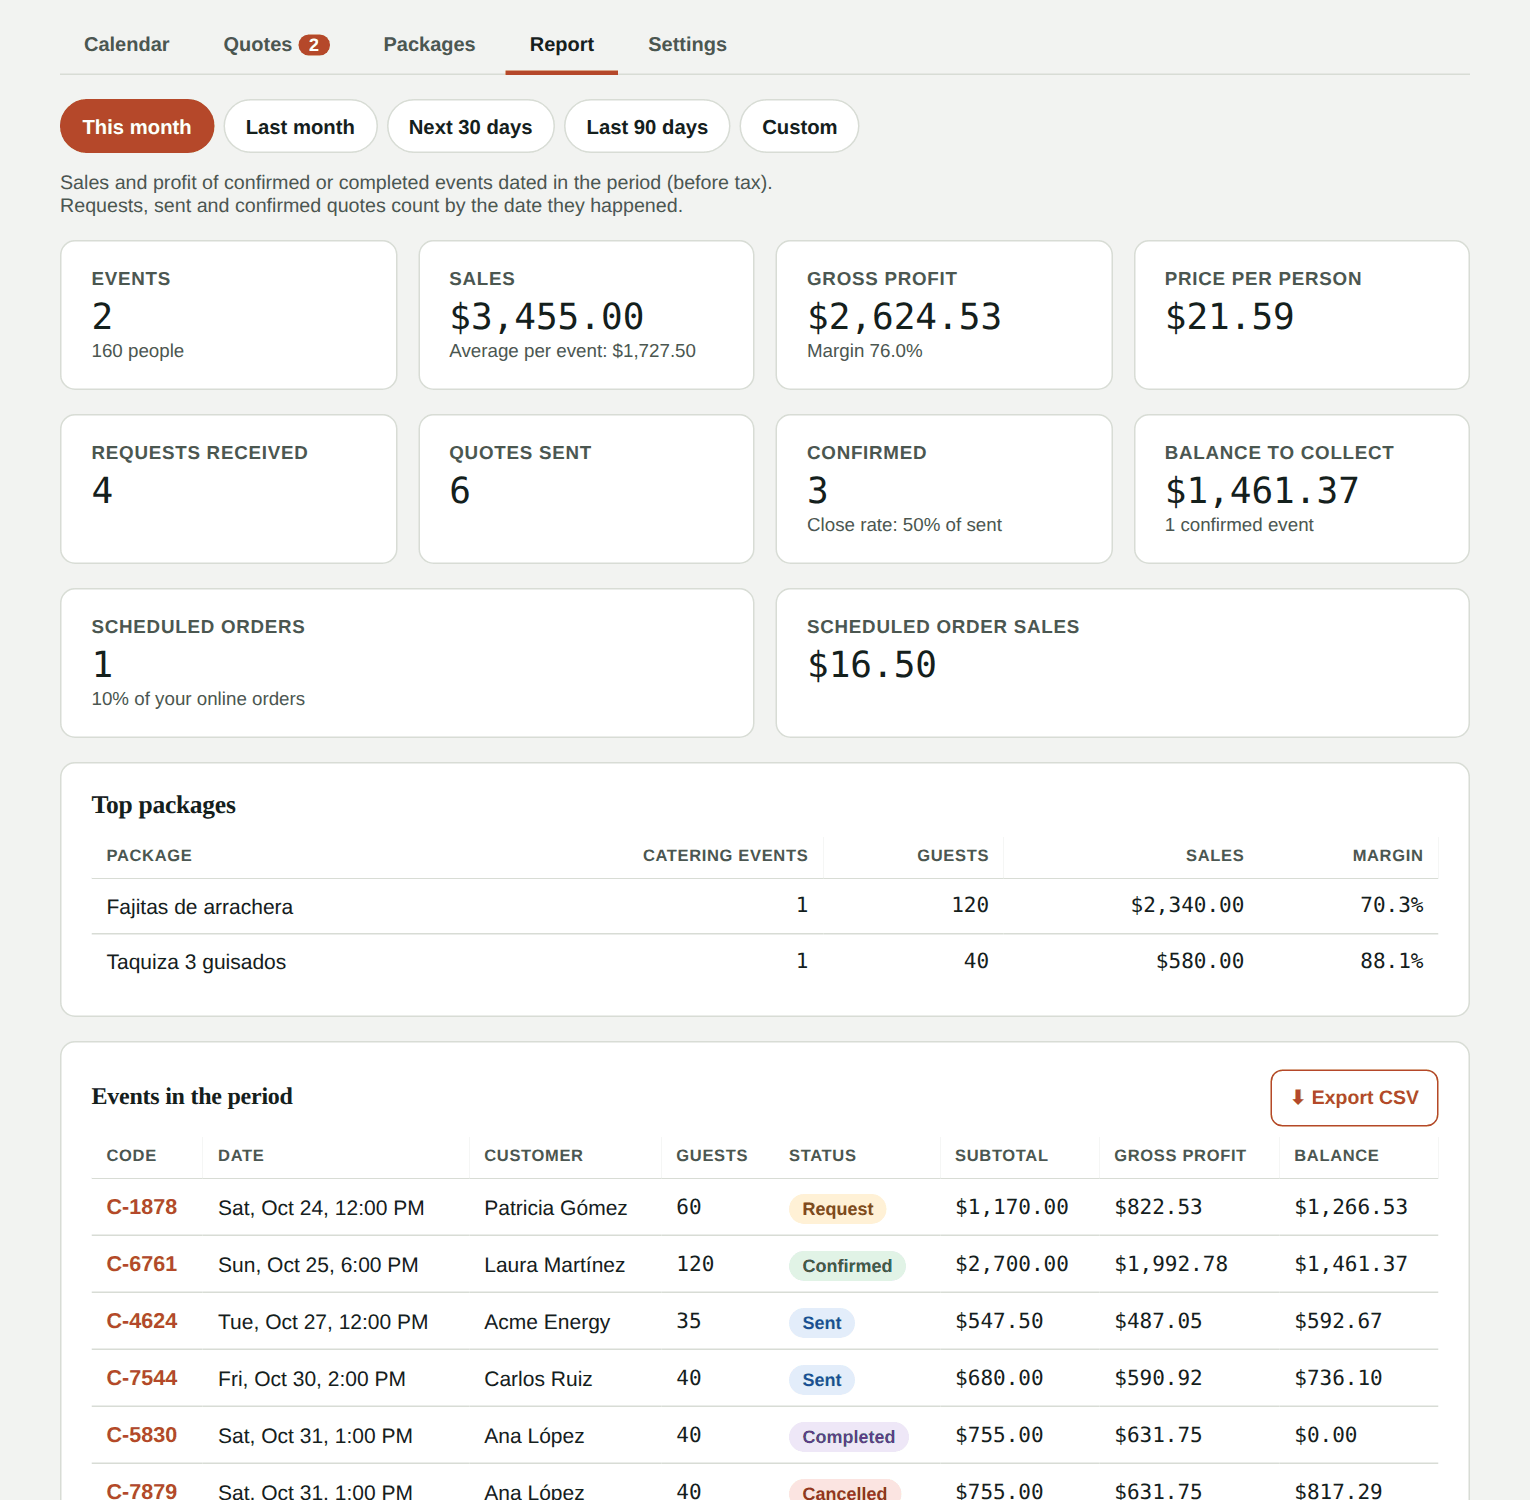Screen dimensions: 1530x1500
Task: View event C-4624 details
Action: [x=141, y=1321]
